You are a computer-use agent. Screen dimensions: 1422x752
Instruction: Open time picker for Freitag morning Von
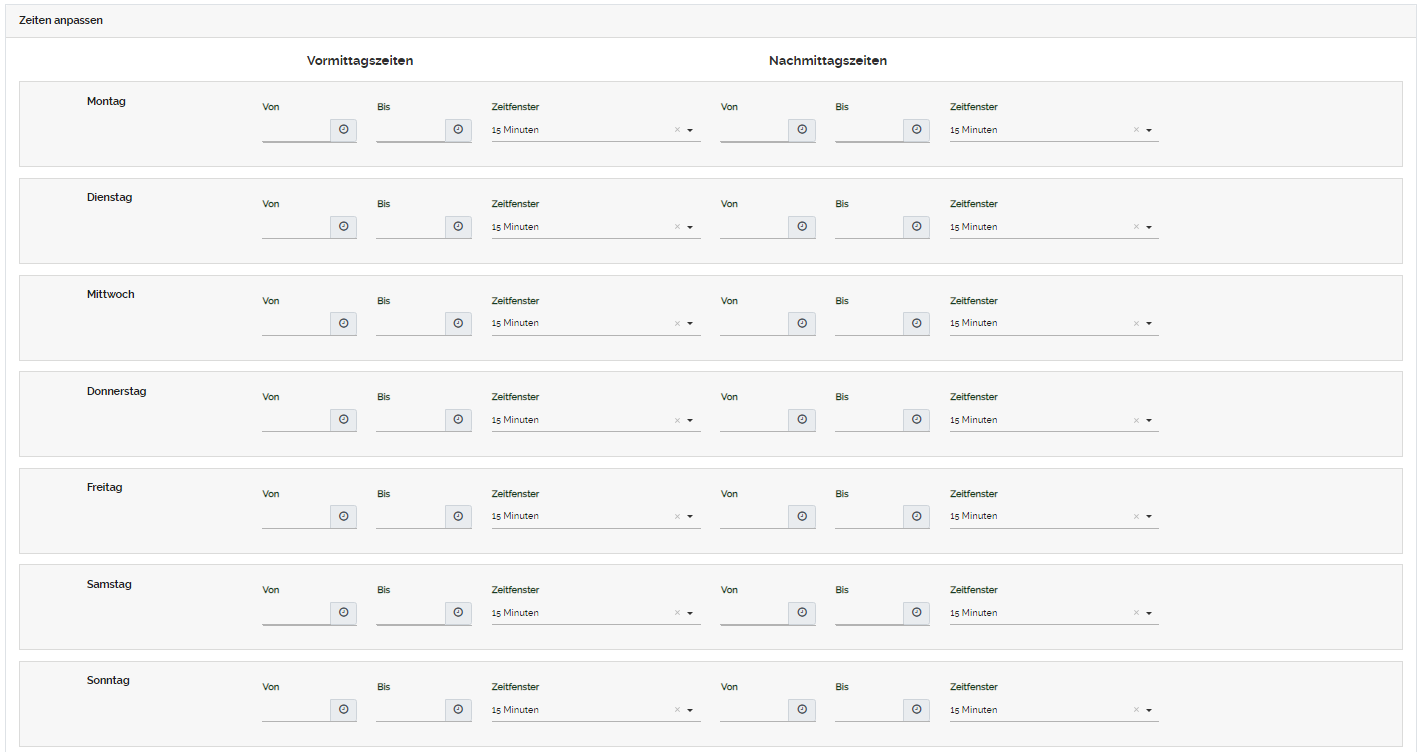click(343, 516)
